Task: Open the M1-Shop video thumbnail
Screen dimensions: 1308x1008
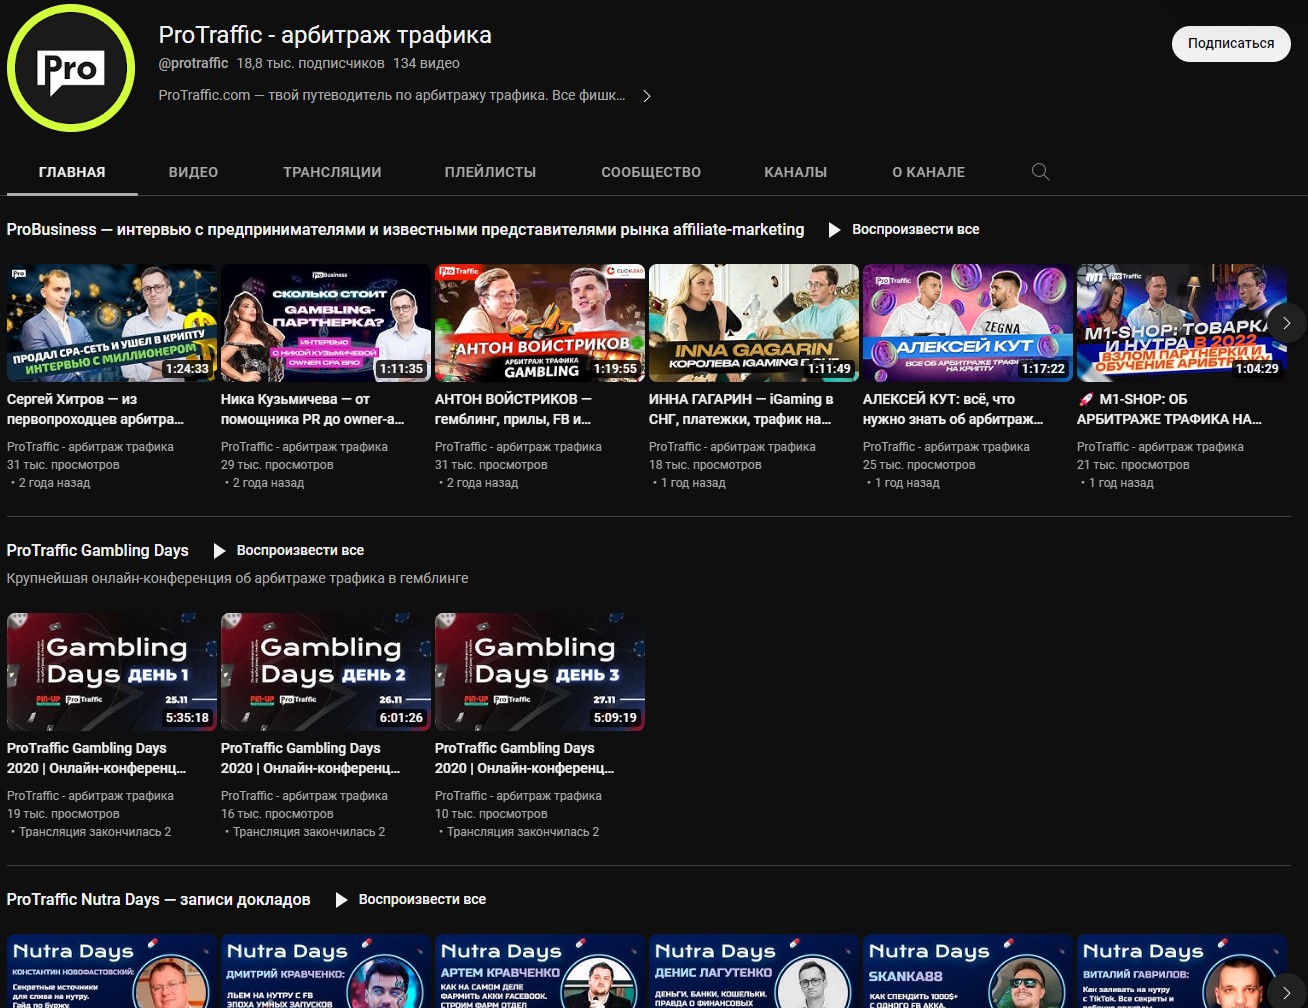Action: tap(1182, 323)
